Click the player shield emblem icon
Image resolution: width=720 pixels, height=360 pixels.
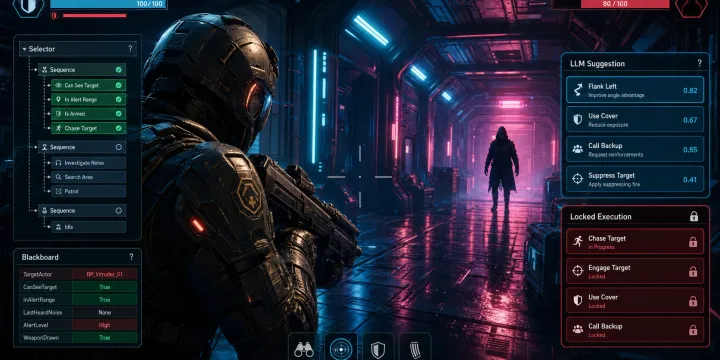point(29,6)
